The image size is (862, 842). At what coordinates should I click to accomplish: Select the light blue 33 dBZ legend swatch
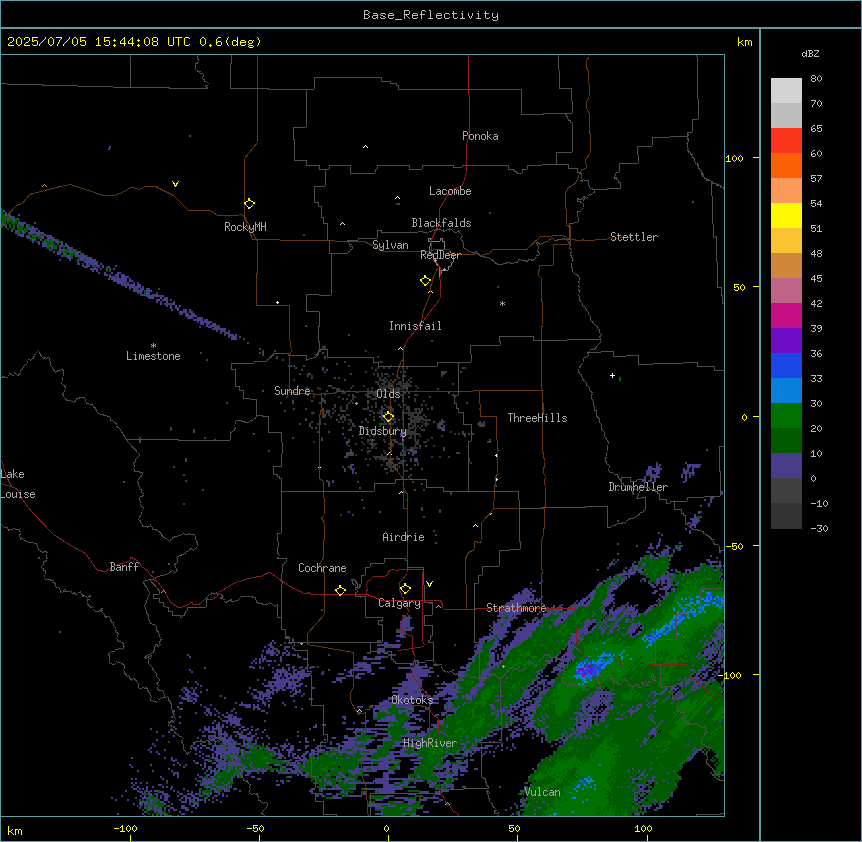(786, 391)
